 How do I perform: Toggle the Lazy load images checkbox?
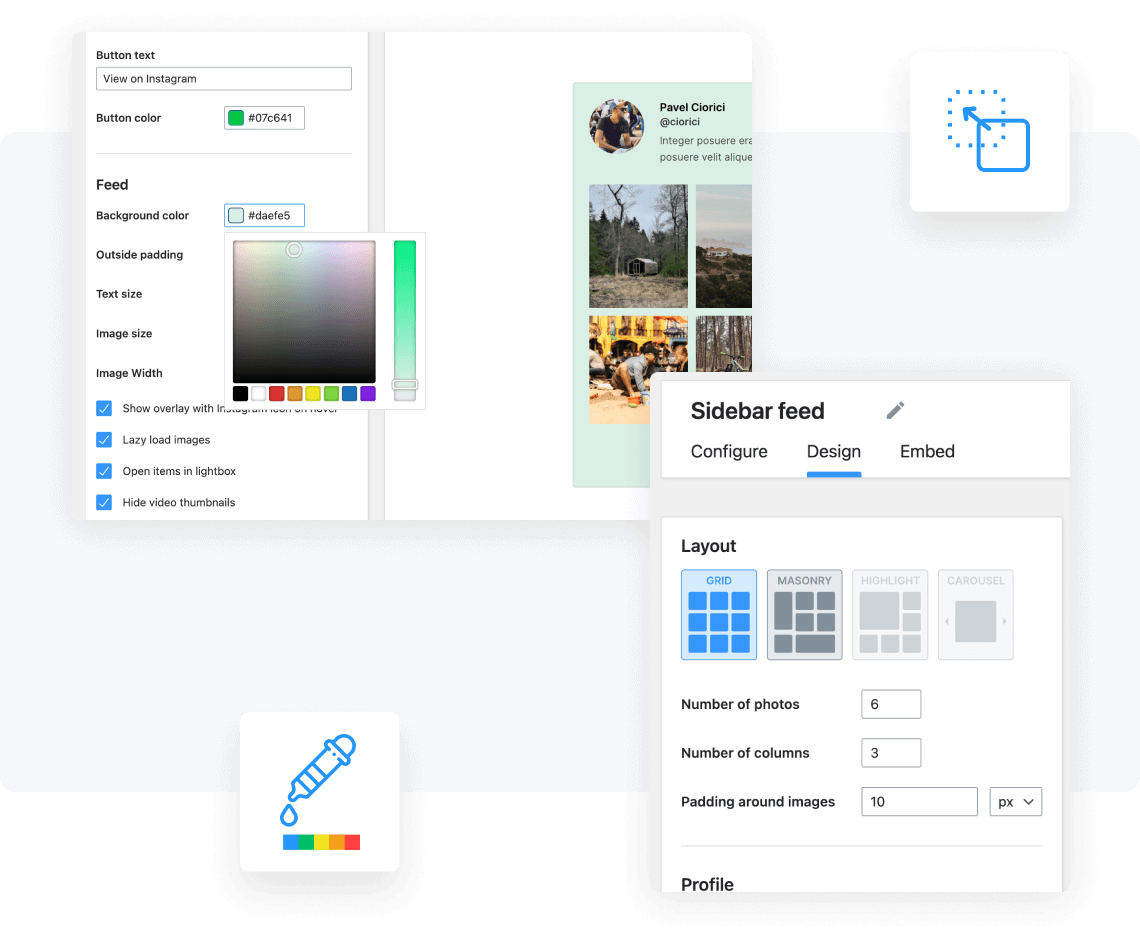104,439
